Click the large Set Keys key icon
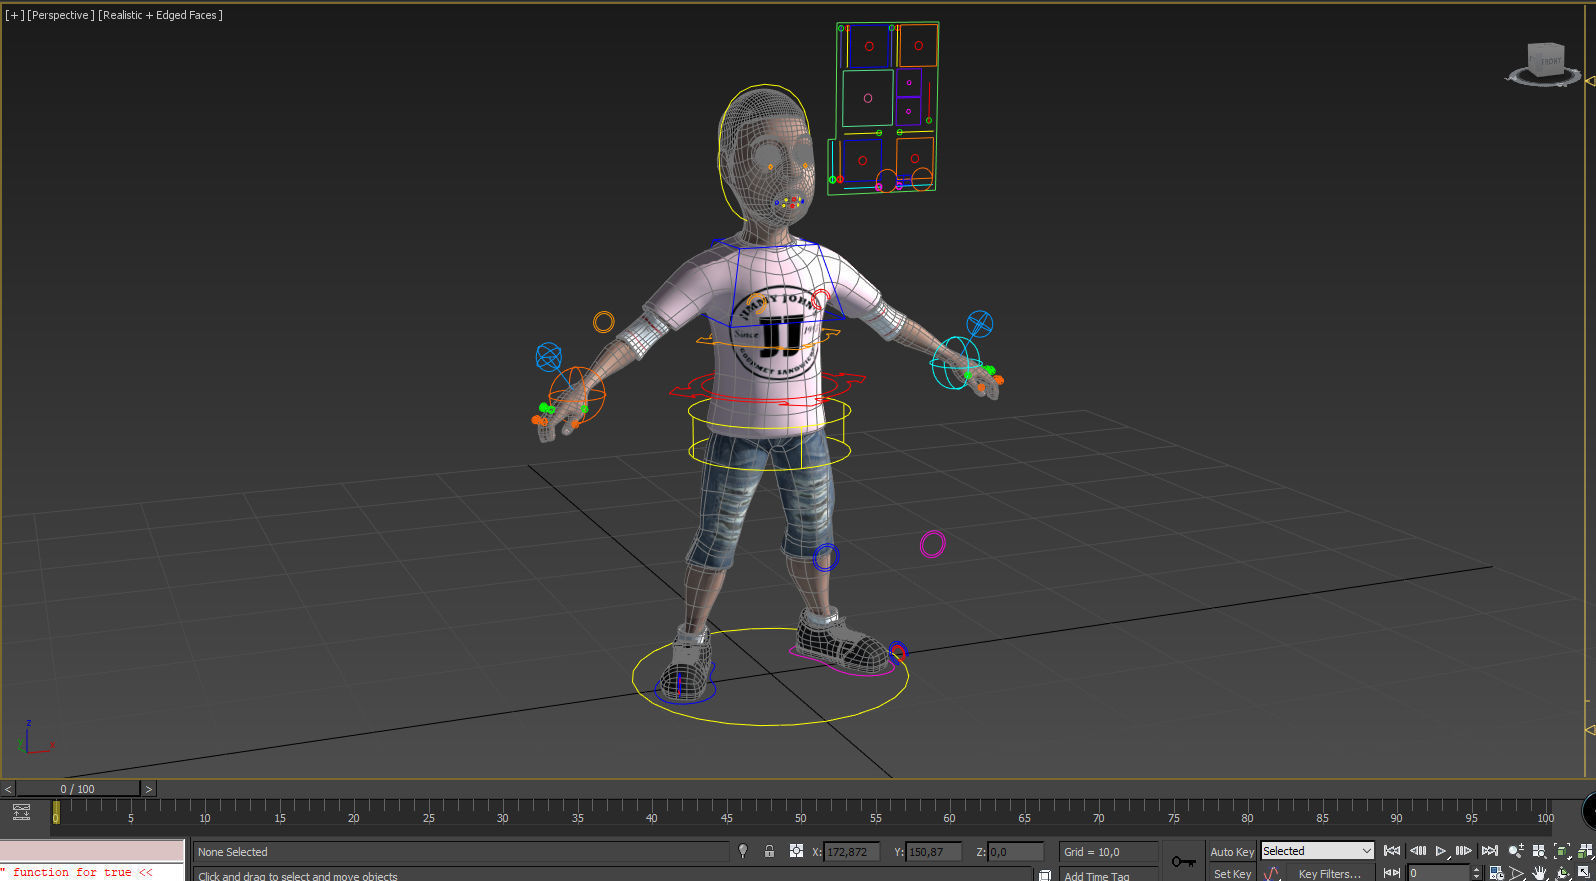The width and height of the screenshot is (1596, 881). pyautogui.click(x=1183, y=861)
